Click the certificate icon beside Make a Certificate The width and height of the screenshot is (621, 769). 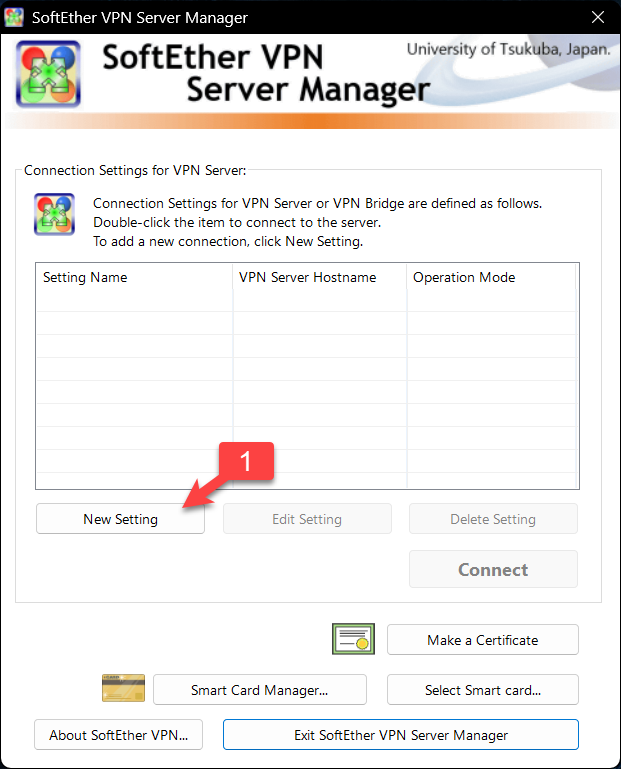353,639
